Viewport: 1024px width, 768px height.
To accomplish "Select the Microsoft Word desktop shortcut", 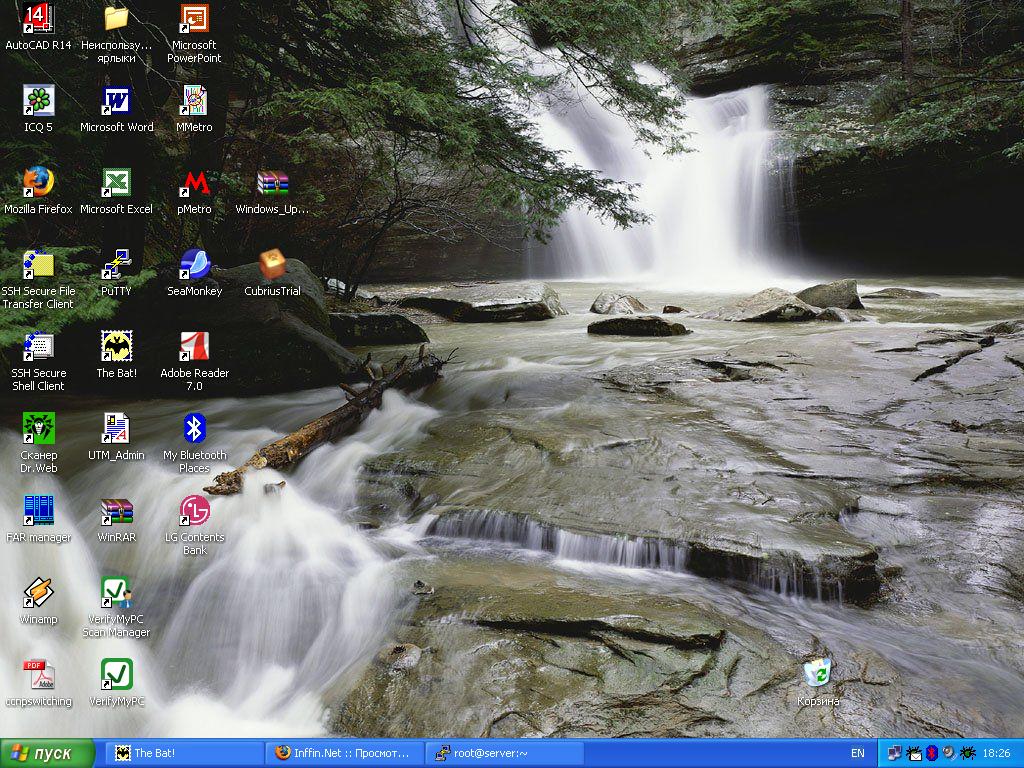I will point(116,109).
